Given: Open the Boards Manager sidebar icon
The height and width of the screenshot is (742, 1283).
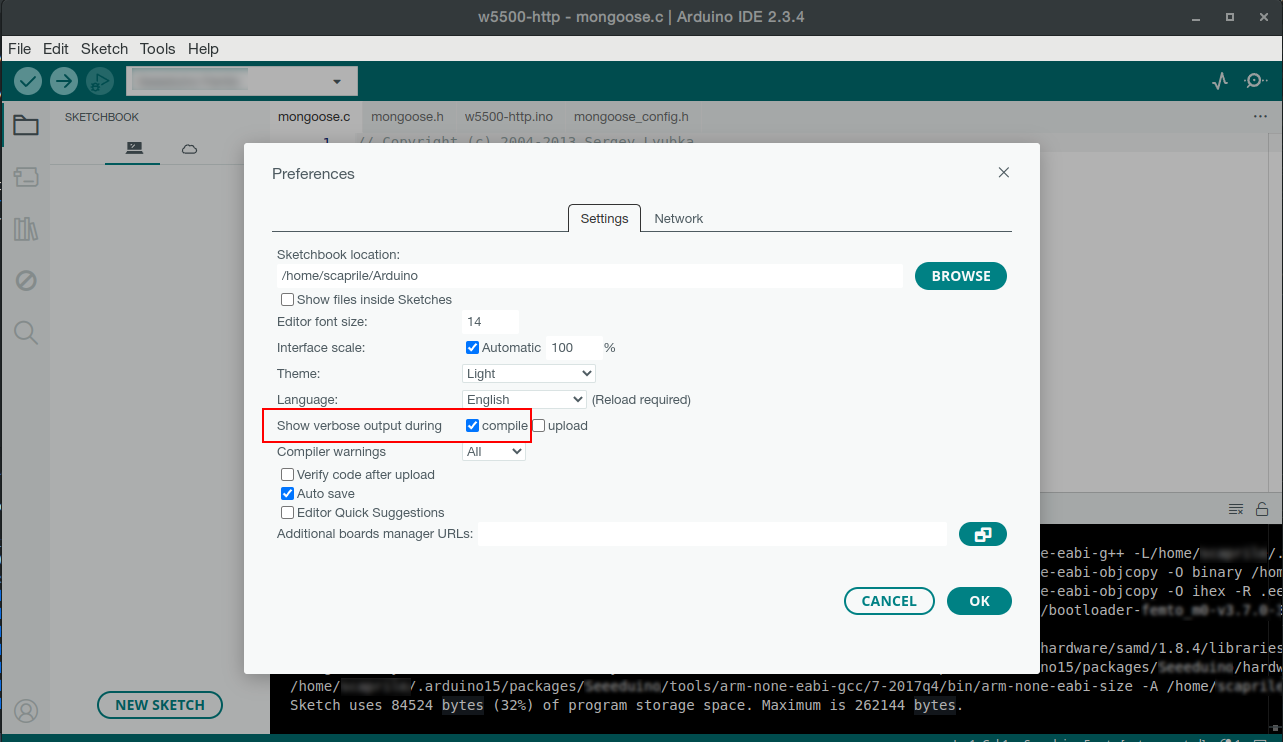Looking at the screenshot, I should tap(26, 177).
